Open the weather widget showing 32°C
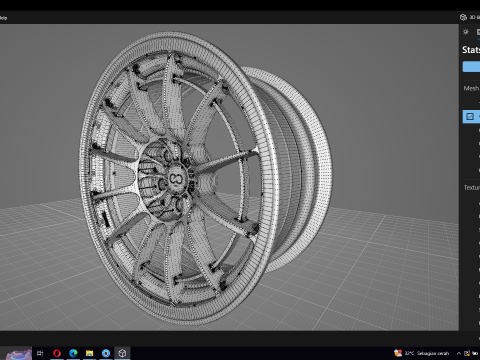This screenshot has width=480, height=360. [421, 353]
